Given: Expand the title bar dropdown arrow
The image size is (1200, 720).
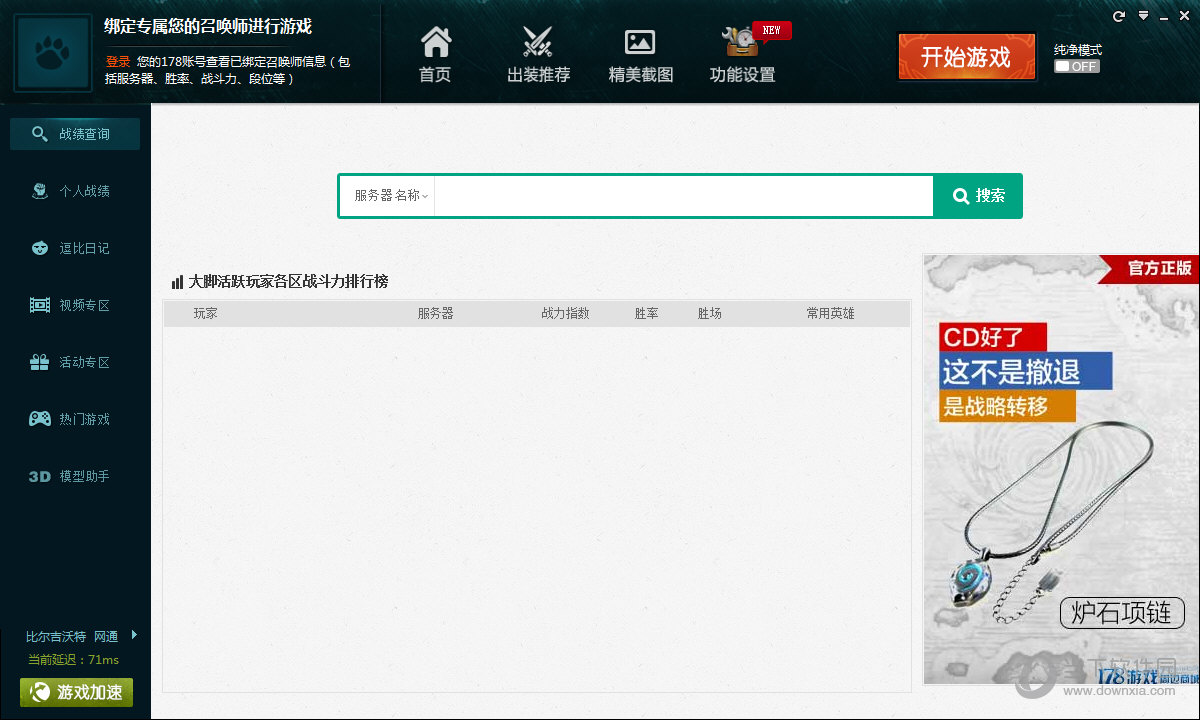Looking at the screenshot, I should pyautogui.click(x=1142, y=15).
